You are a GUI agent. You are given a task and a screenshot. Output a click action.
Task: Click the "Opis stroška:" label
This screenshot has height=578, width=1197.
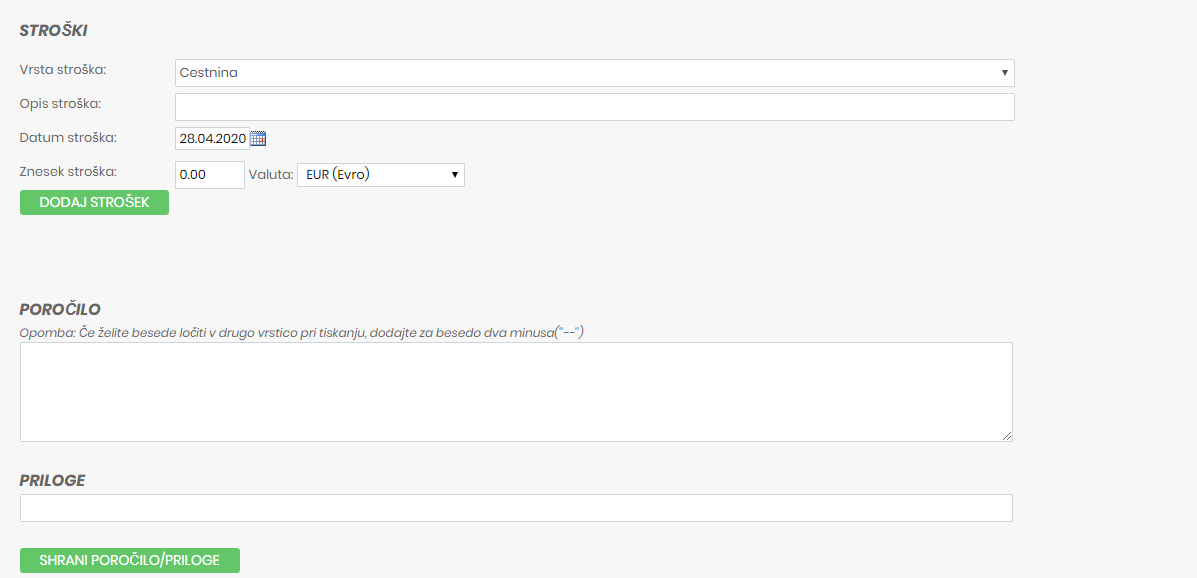61,103
